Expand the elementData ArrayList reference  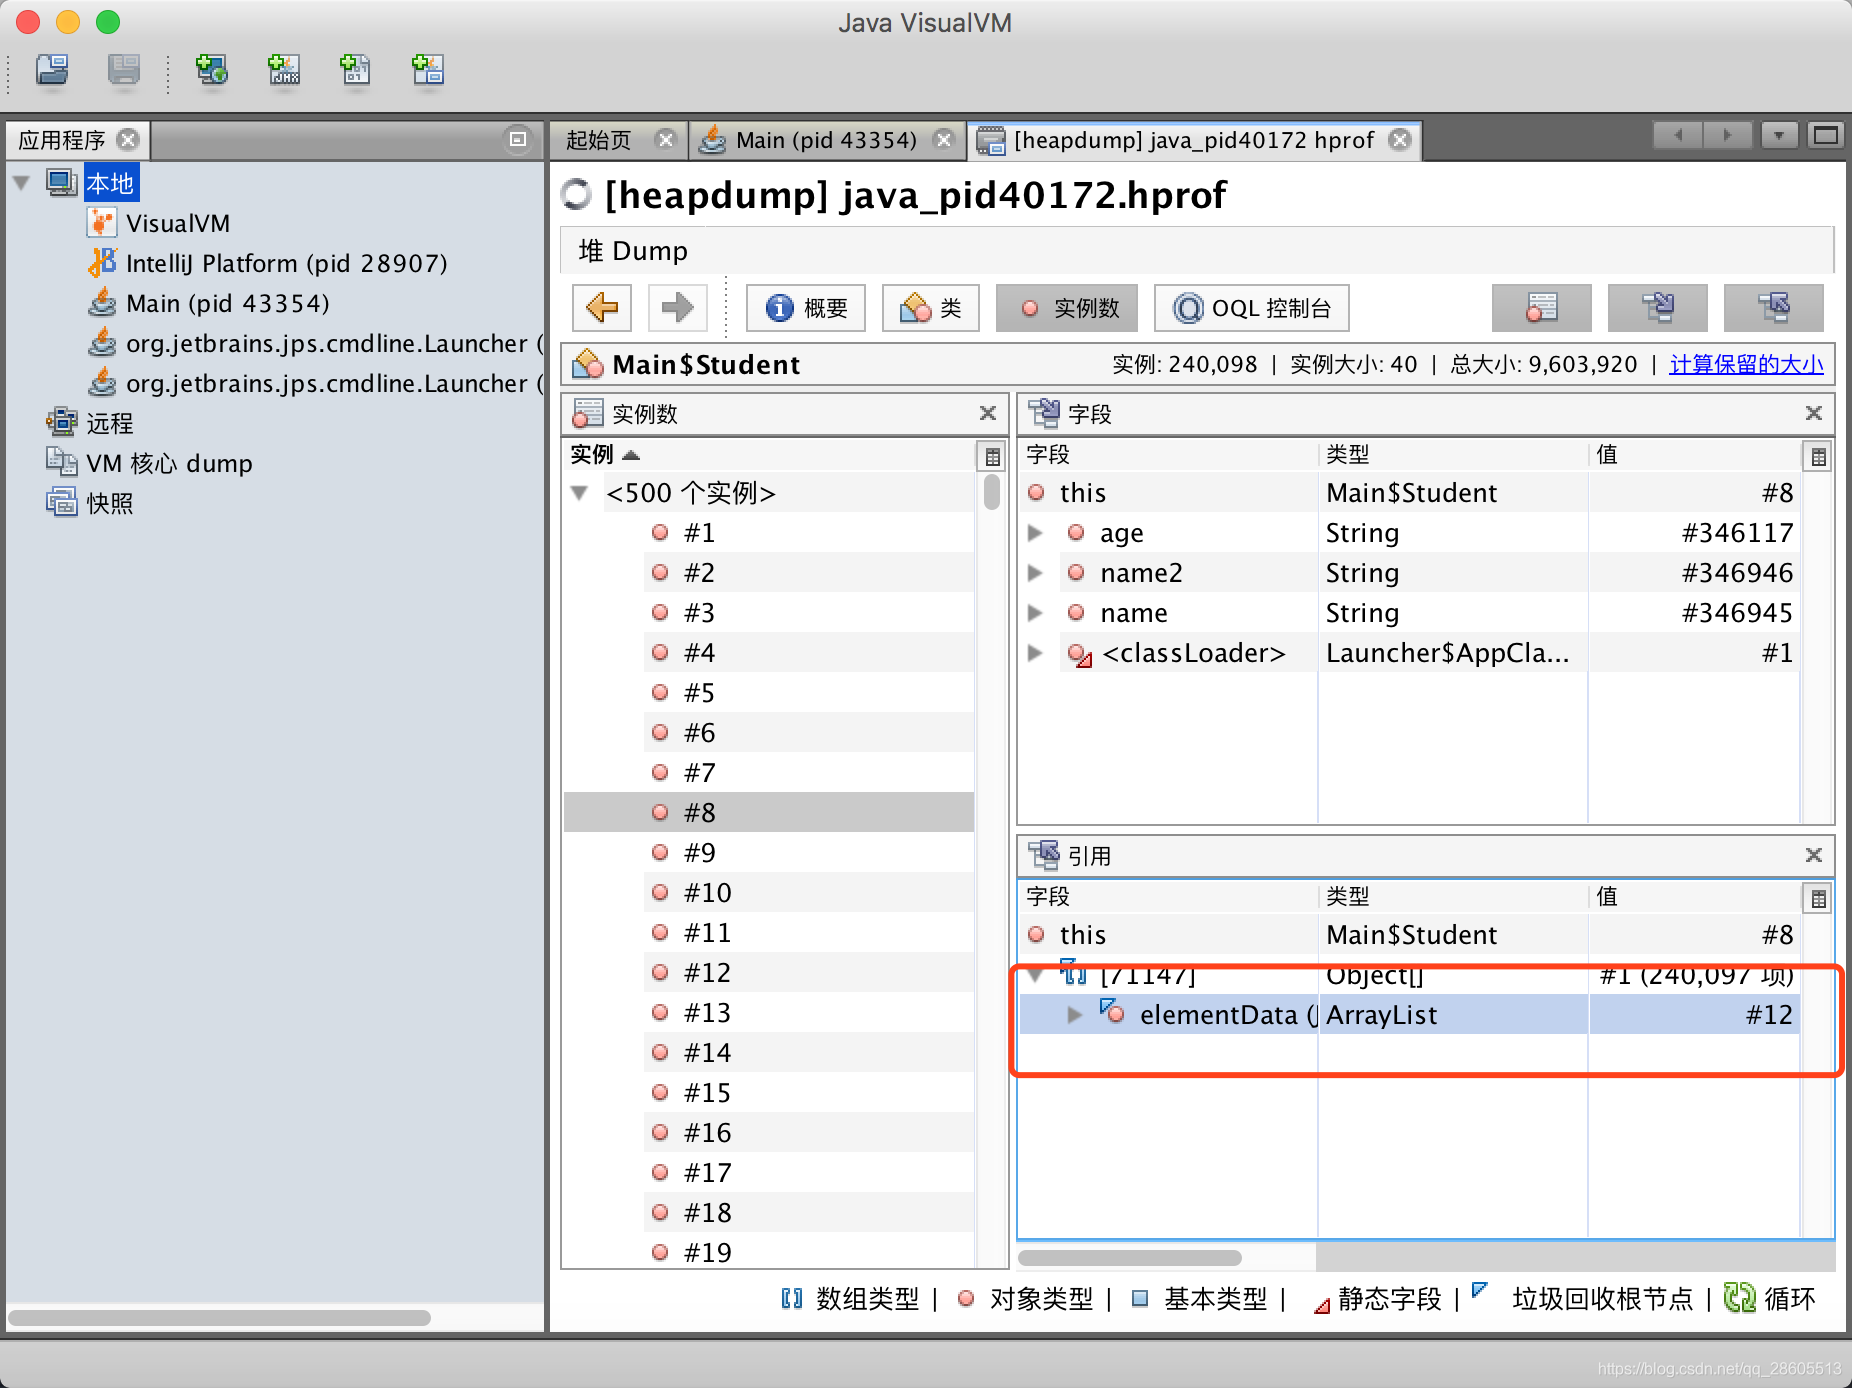tap(1075, 1015)
